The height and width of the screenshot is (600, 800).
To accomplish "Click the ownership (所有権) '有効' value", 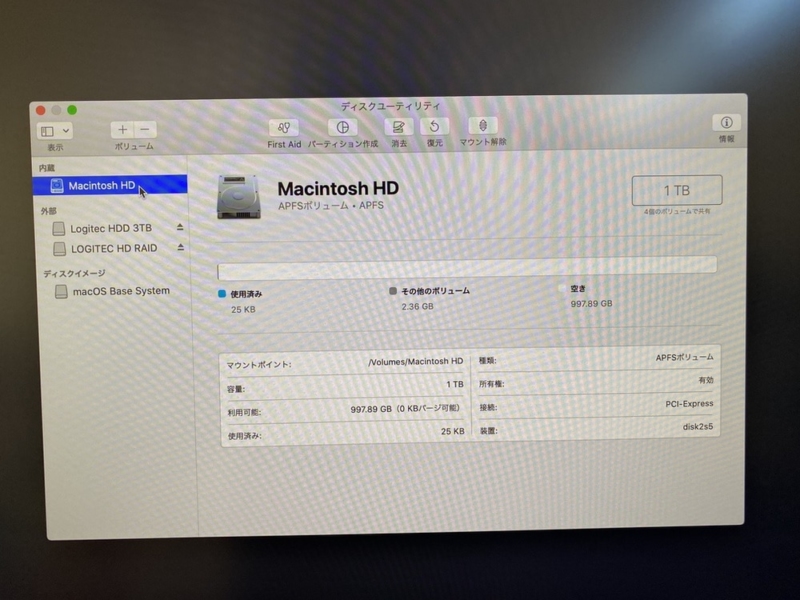I will tap(706, 380).
